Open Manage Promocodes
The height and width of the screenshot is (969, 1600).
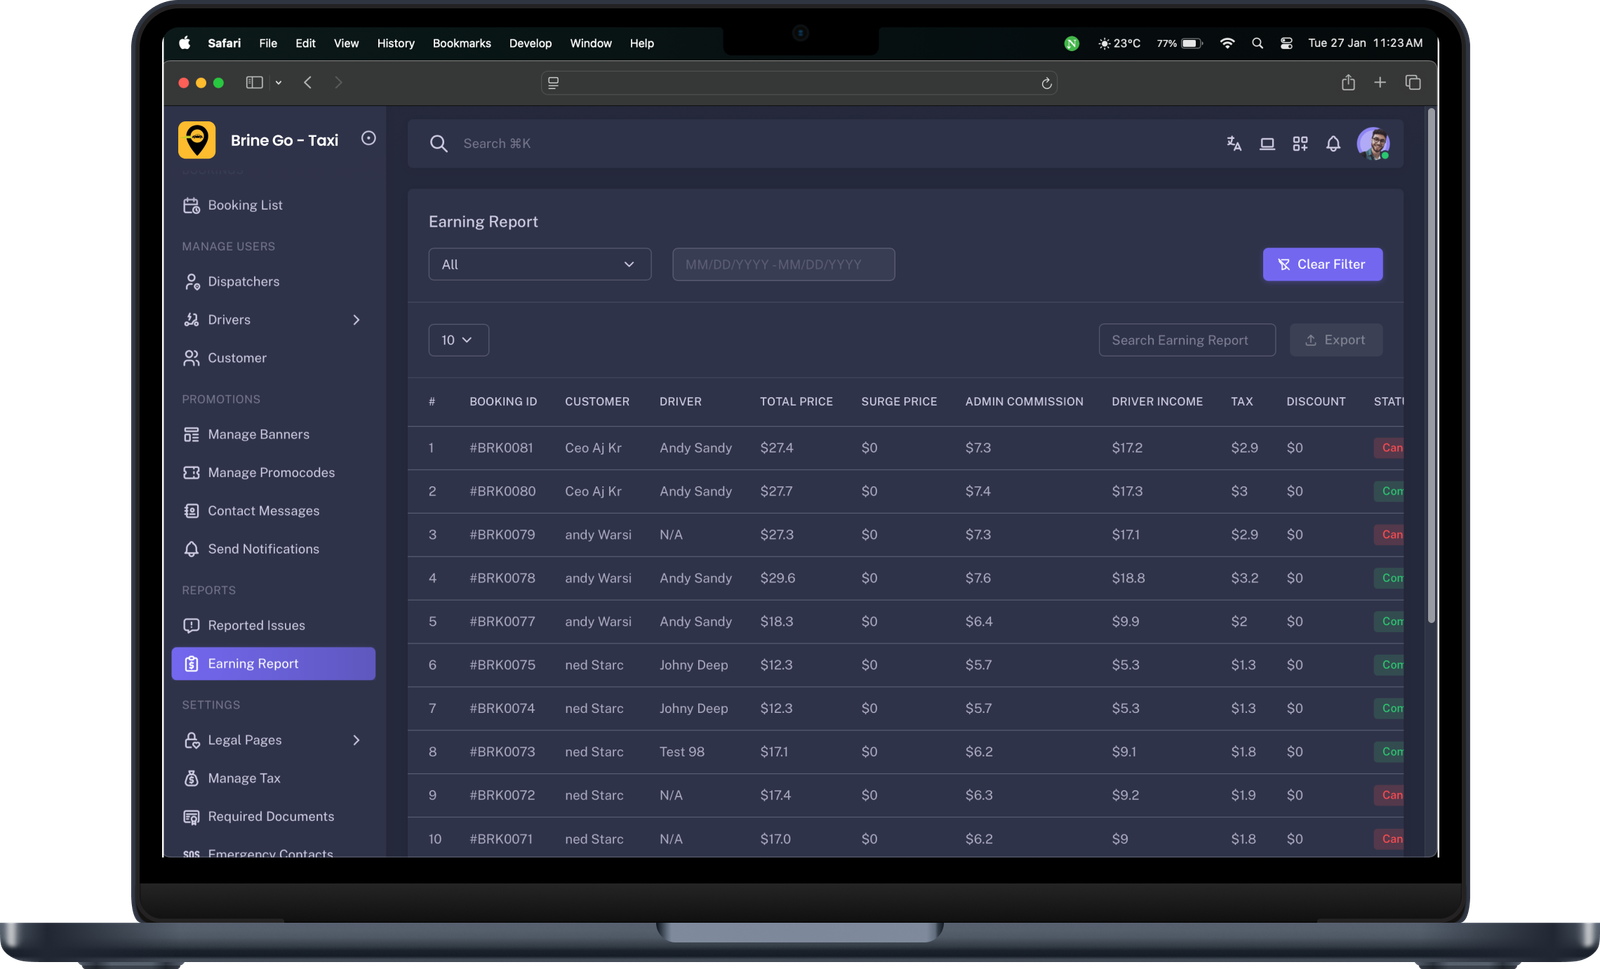point(273,473)
